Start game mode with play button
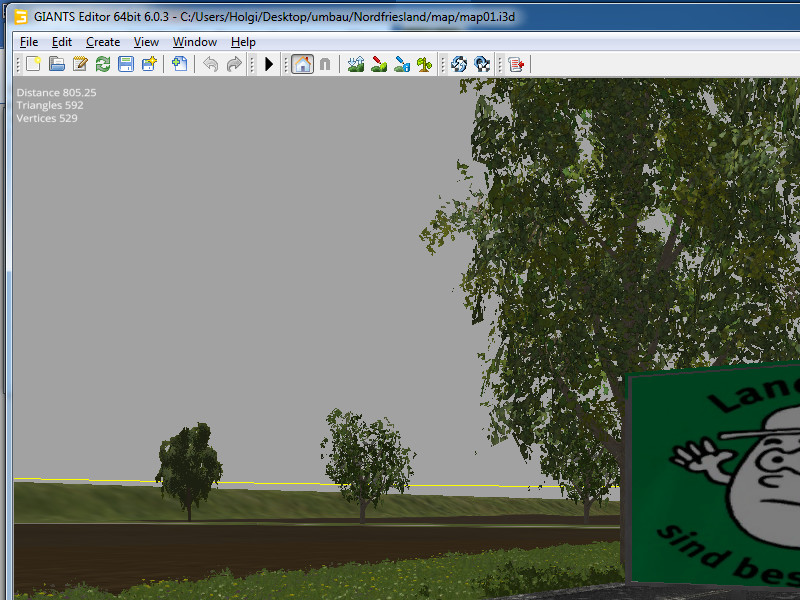This screenshot has width=800, height=600. click(x=269, y=64)
